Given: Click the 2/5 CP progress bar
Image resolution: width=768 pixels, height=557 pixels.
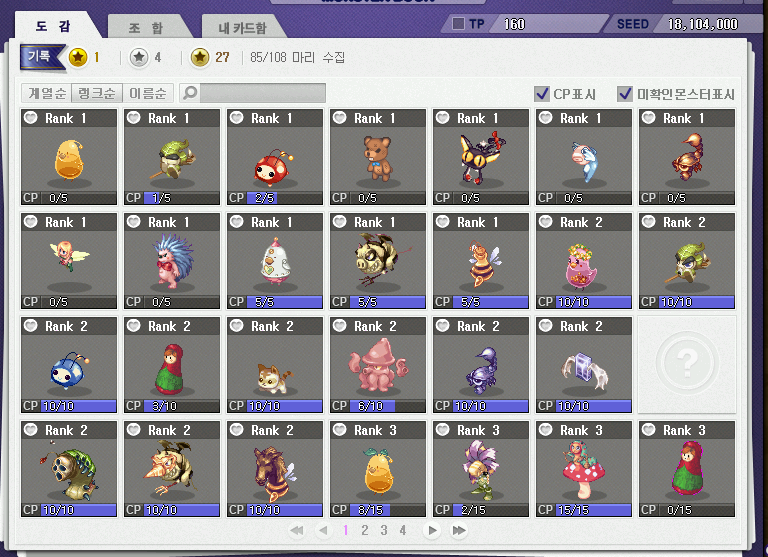Looking at the screenshot, I should (x=285, y=198).
